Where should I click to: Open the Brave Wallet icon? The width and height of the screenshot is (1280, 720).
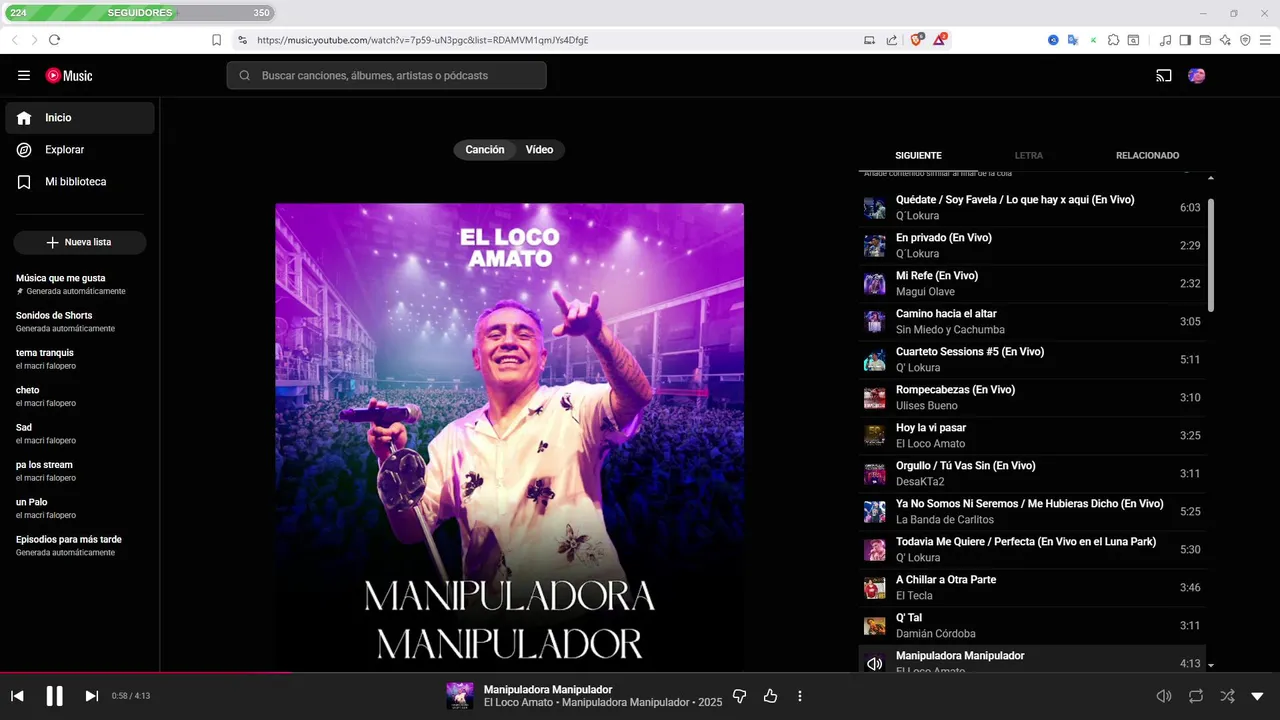[x=1205, y=40]
